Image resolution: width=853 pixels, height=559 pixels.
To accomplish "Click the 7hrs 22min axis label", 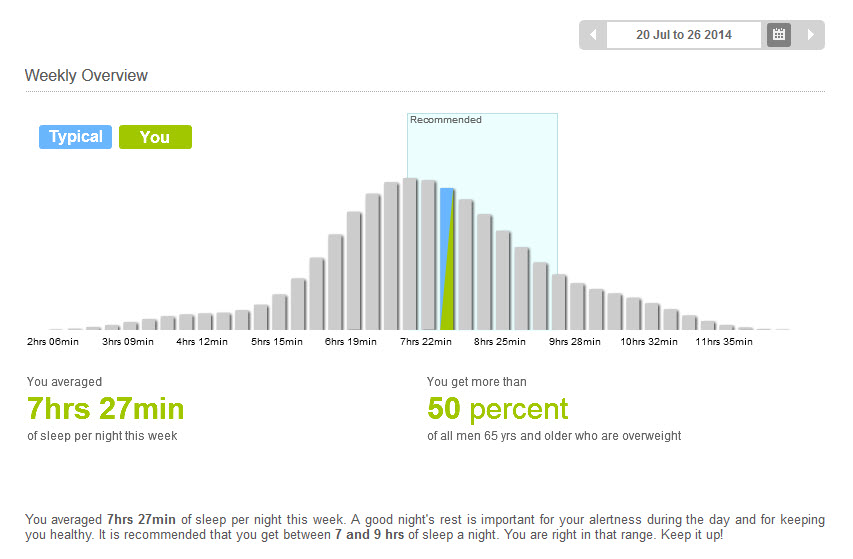I will click(x=426, y=341).
